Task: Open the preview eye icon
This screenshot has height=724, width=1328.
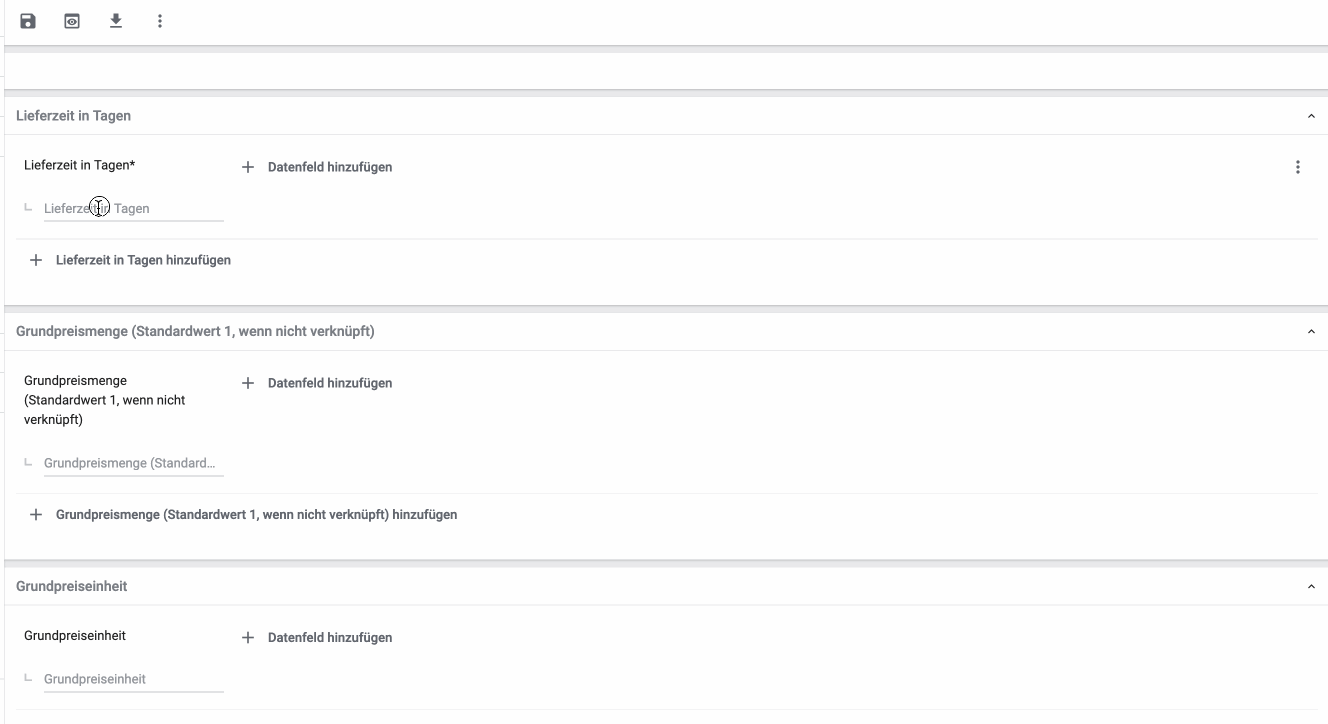Action: click(x=72, y=21)
